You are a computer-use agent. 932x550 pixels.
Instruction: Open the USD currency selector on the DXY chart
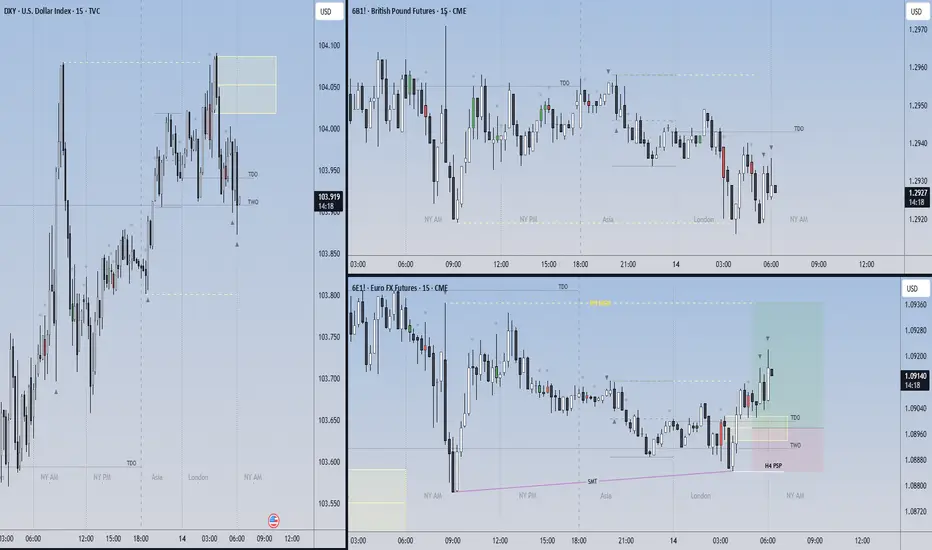[x=328, y=12]
